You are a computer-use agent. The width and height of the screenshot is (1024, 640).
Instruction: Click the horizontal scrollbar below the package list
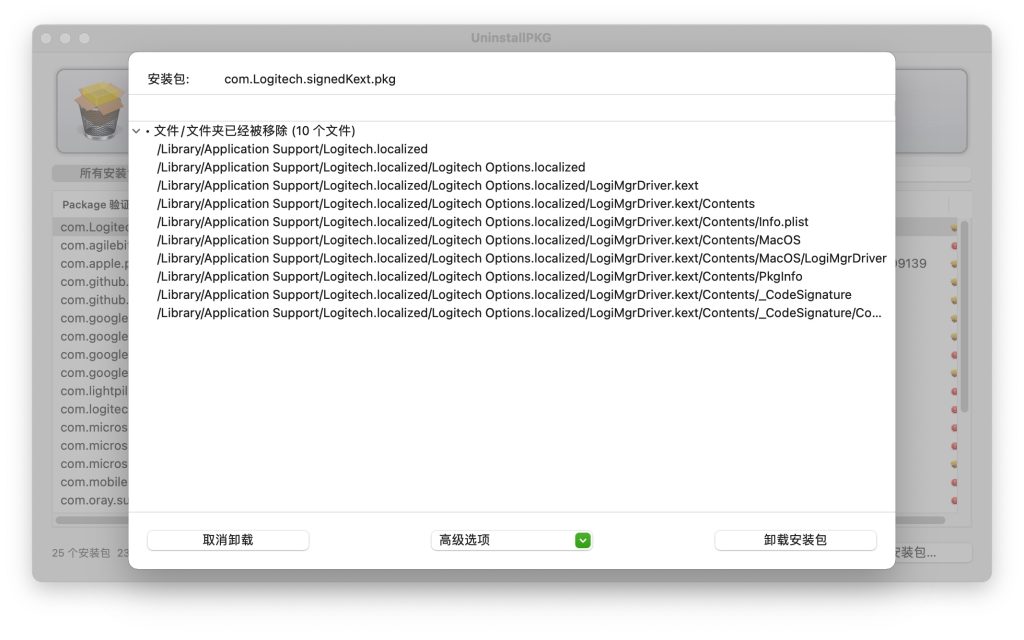tap(500, 520)
